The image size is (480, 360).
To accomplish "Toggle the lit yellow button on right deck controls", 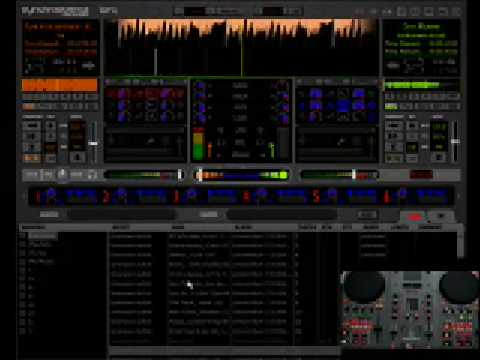I will pos(412,147).
